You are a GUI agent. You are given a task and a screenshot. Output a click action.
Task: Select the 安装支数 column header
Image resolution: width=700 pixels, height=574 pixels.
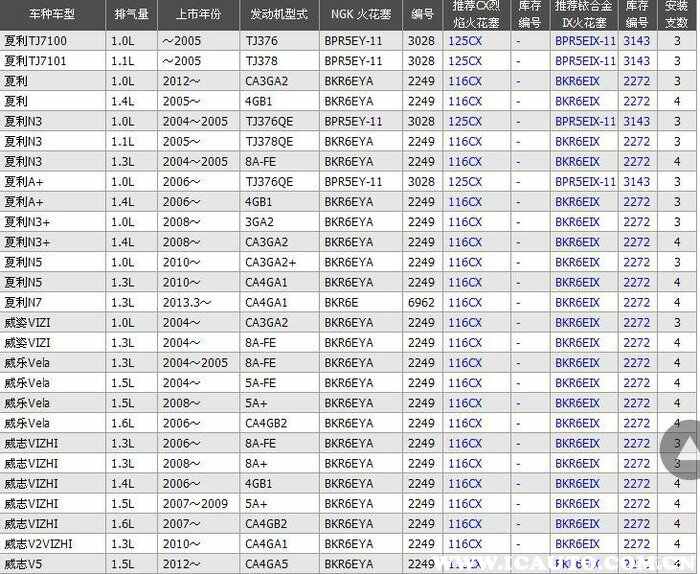coord(676,14)
